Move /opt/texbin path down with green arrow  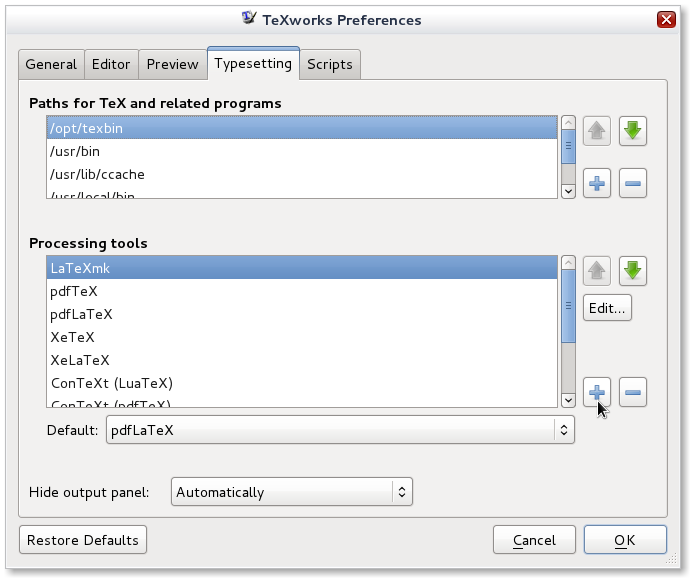pyautogui.click(x=633, y=131)
